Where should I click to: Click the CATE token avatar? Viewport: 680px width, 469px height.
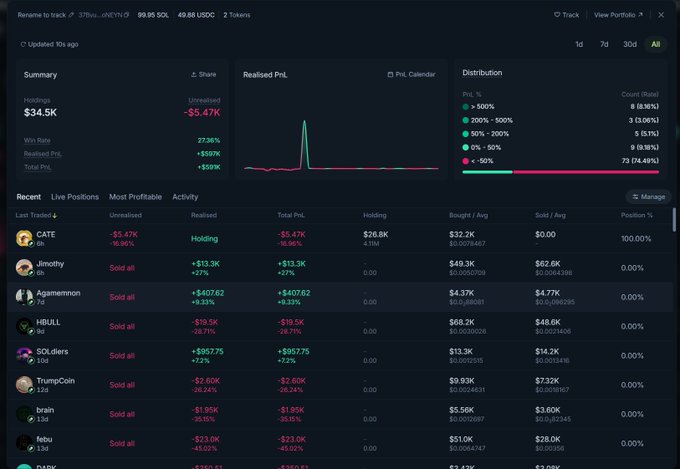(x=24, y=239)
